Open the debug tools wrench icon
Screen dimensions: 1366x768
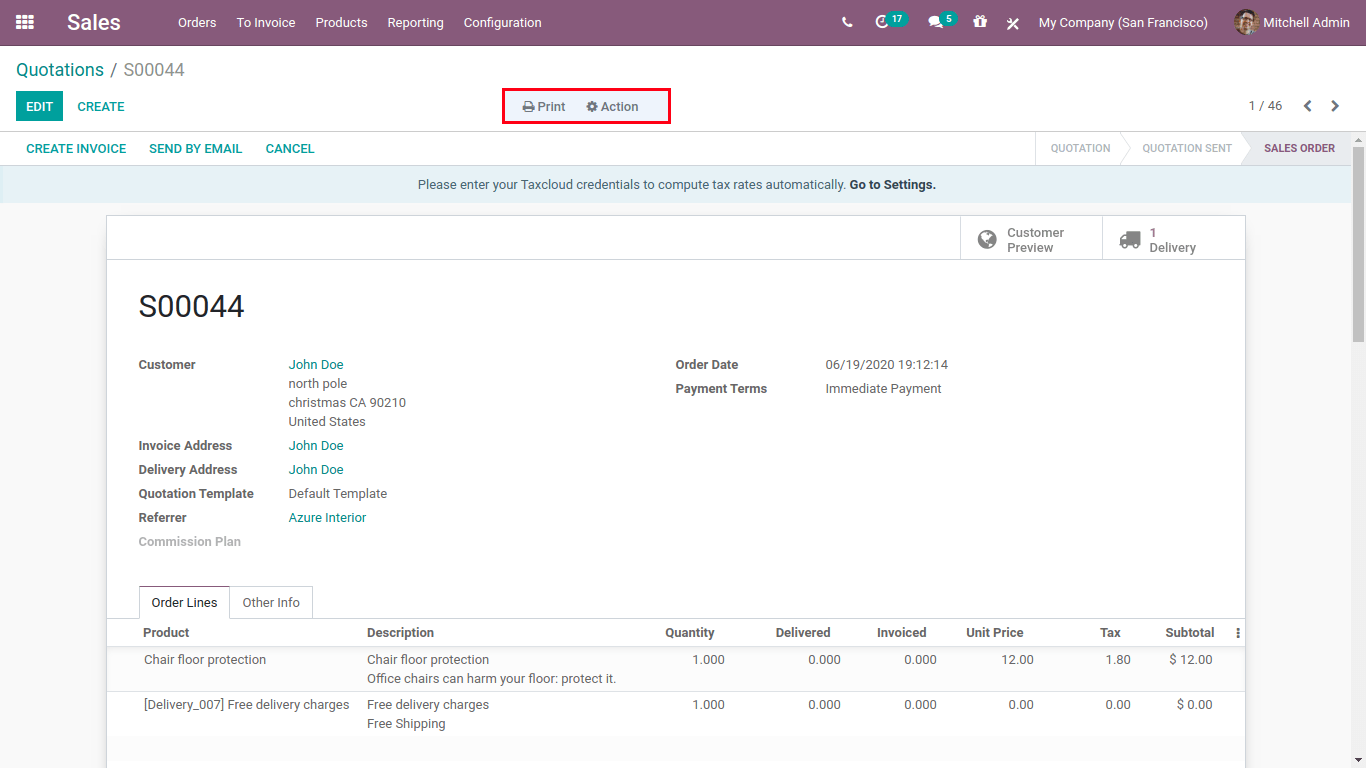tap(1012, 23)
